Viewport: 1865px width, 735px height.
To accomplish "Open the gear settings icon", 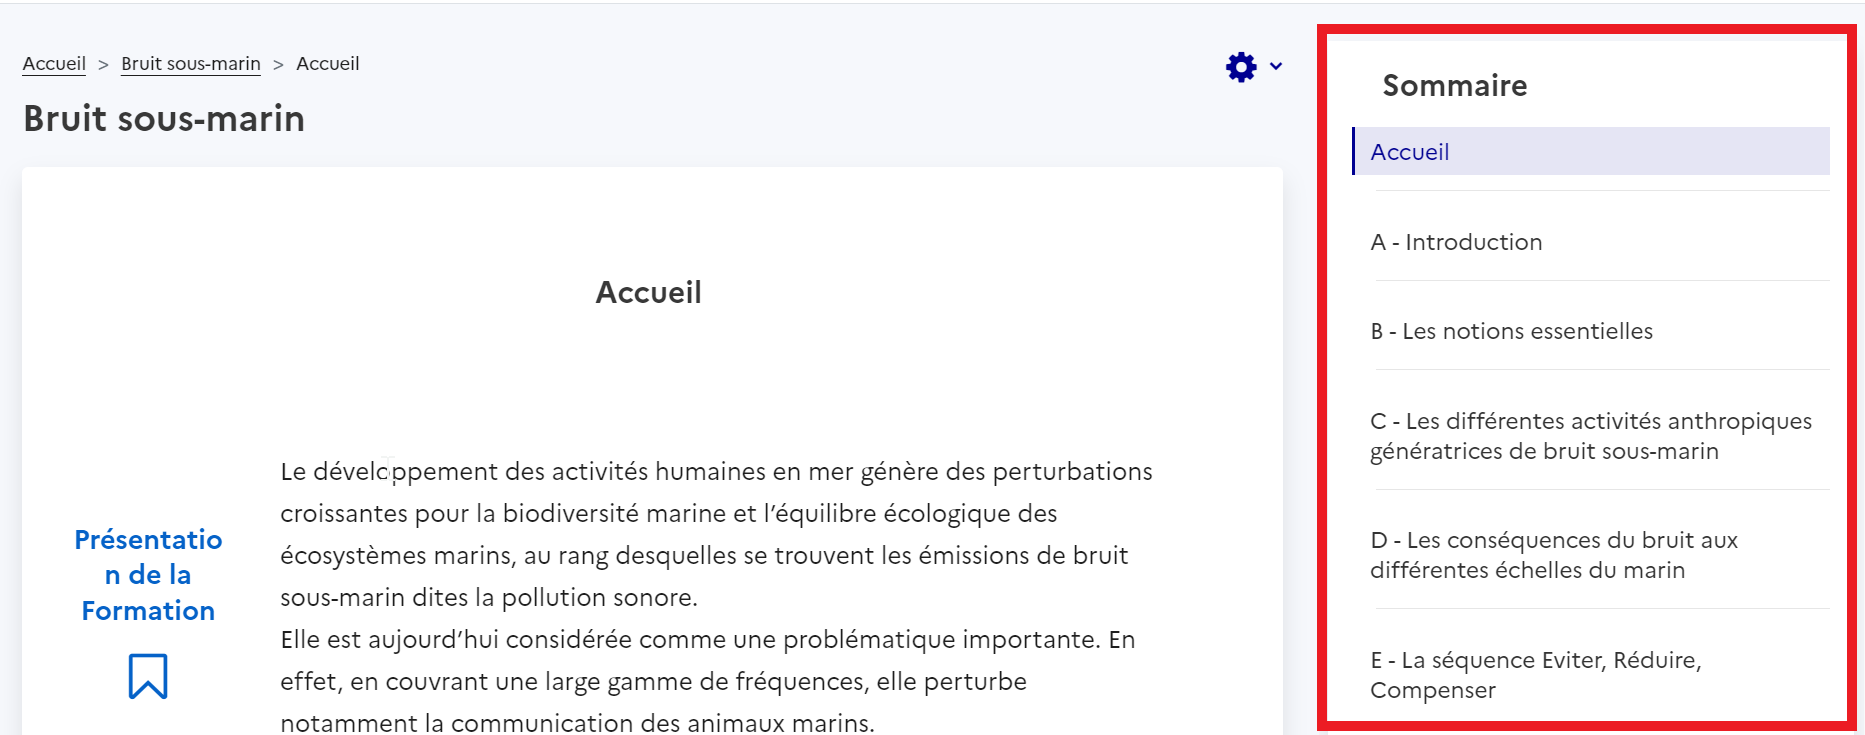I will [x=1241, y=67].
